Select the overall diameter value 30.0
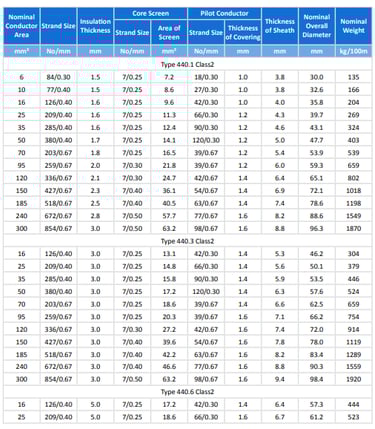Screen dimensions: 375x429 316,77
